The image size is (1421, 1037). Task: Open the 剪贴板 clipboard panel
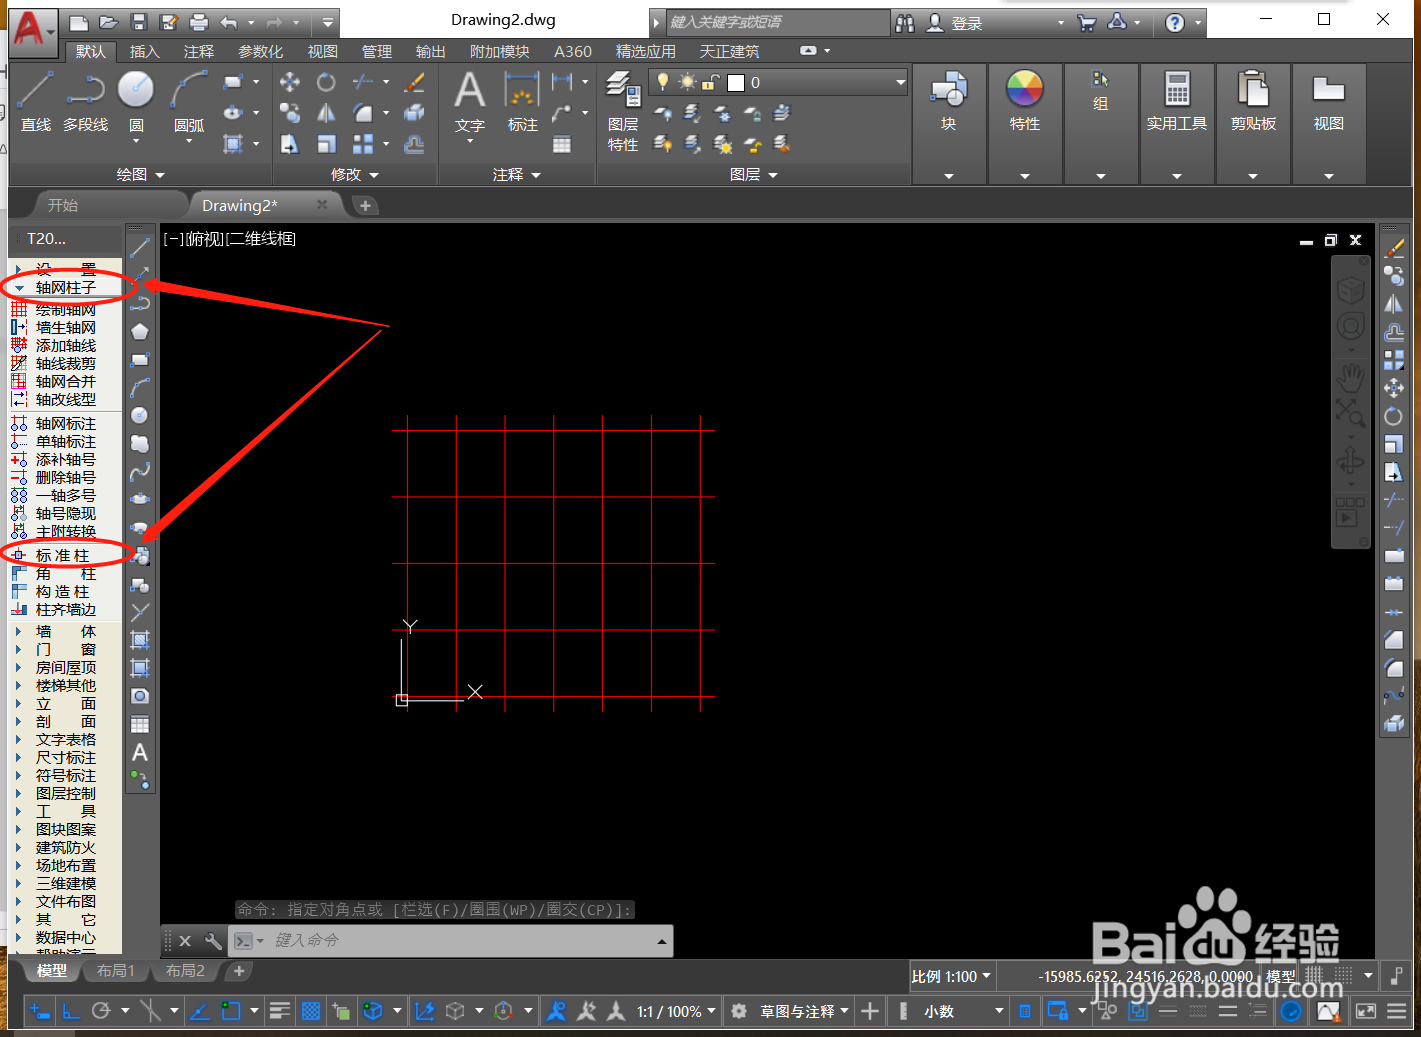pos(1252,103)
